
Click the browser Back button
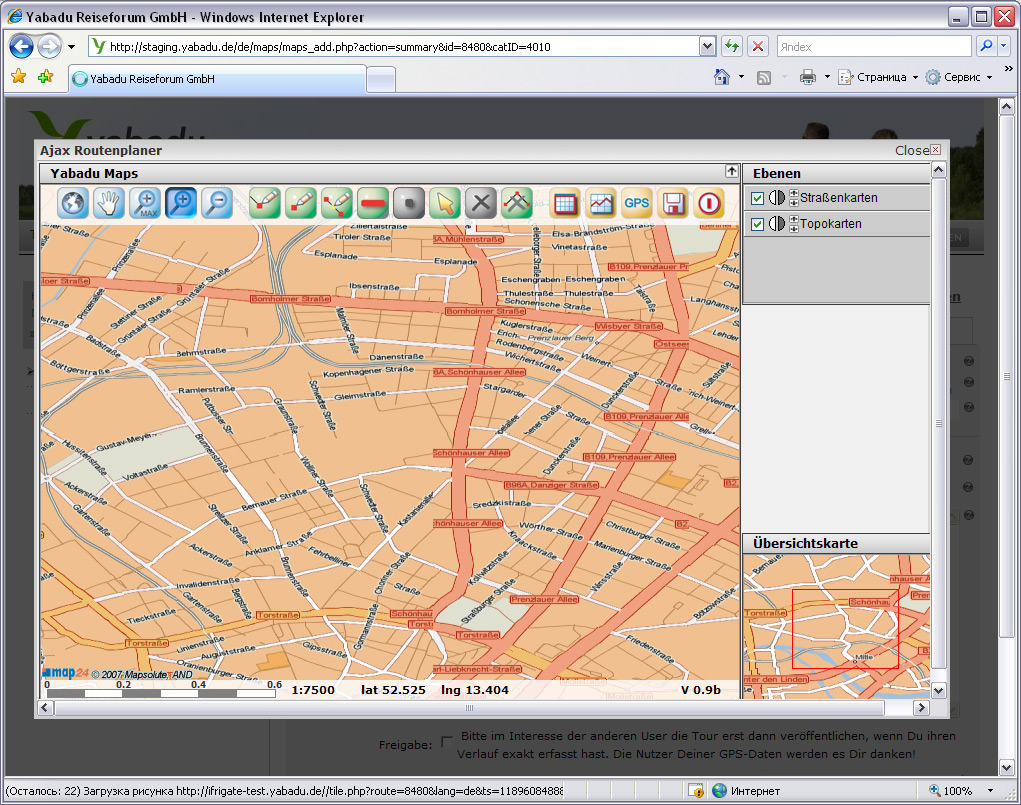(21, 46)
